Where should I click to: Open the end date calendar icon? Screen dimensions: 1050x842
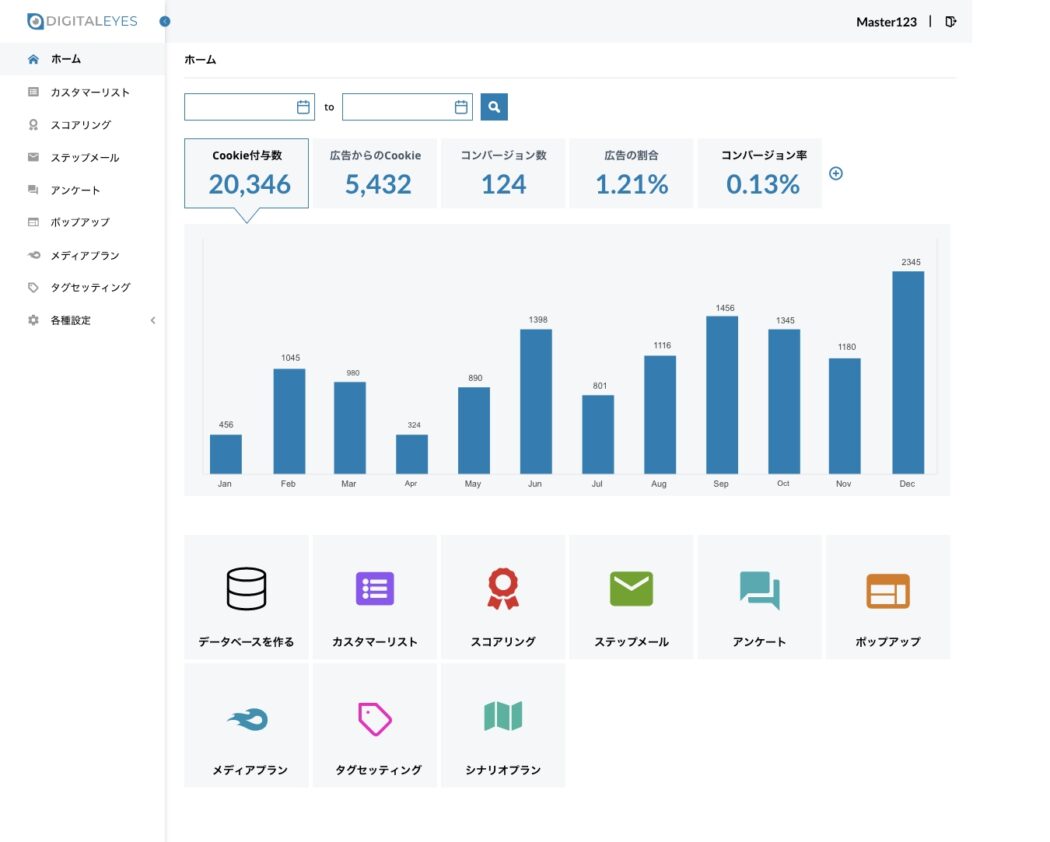click(461, 107)
